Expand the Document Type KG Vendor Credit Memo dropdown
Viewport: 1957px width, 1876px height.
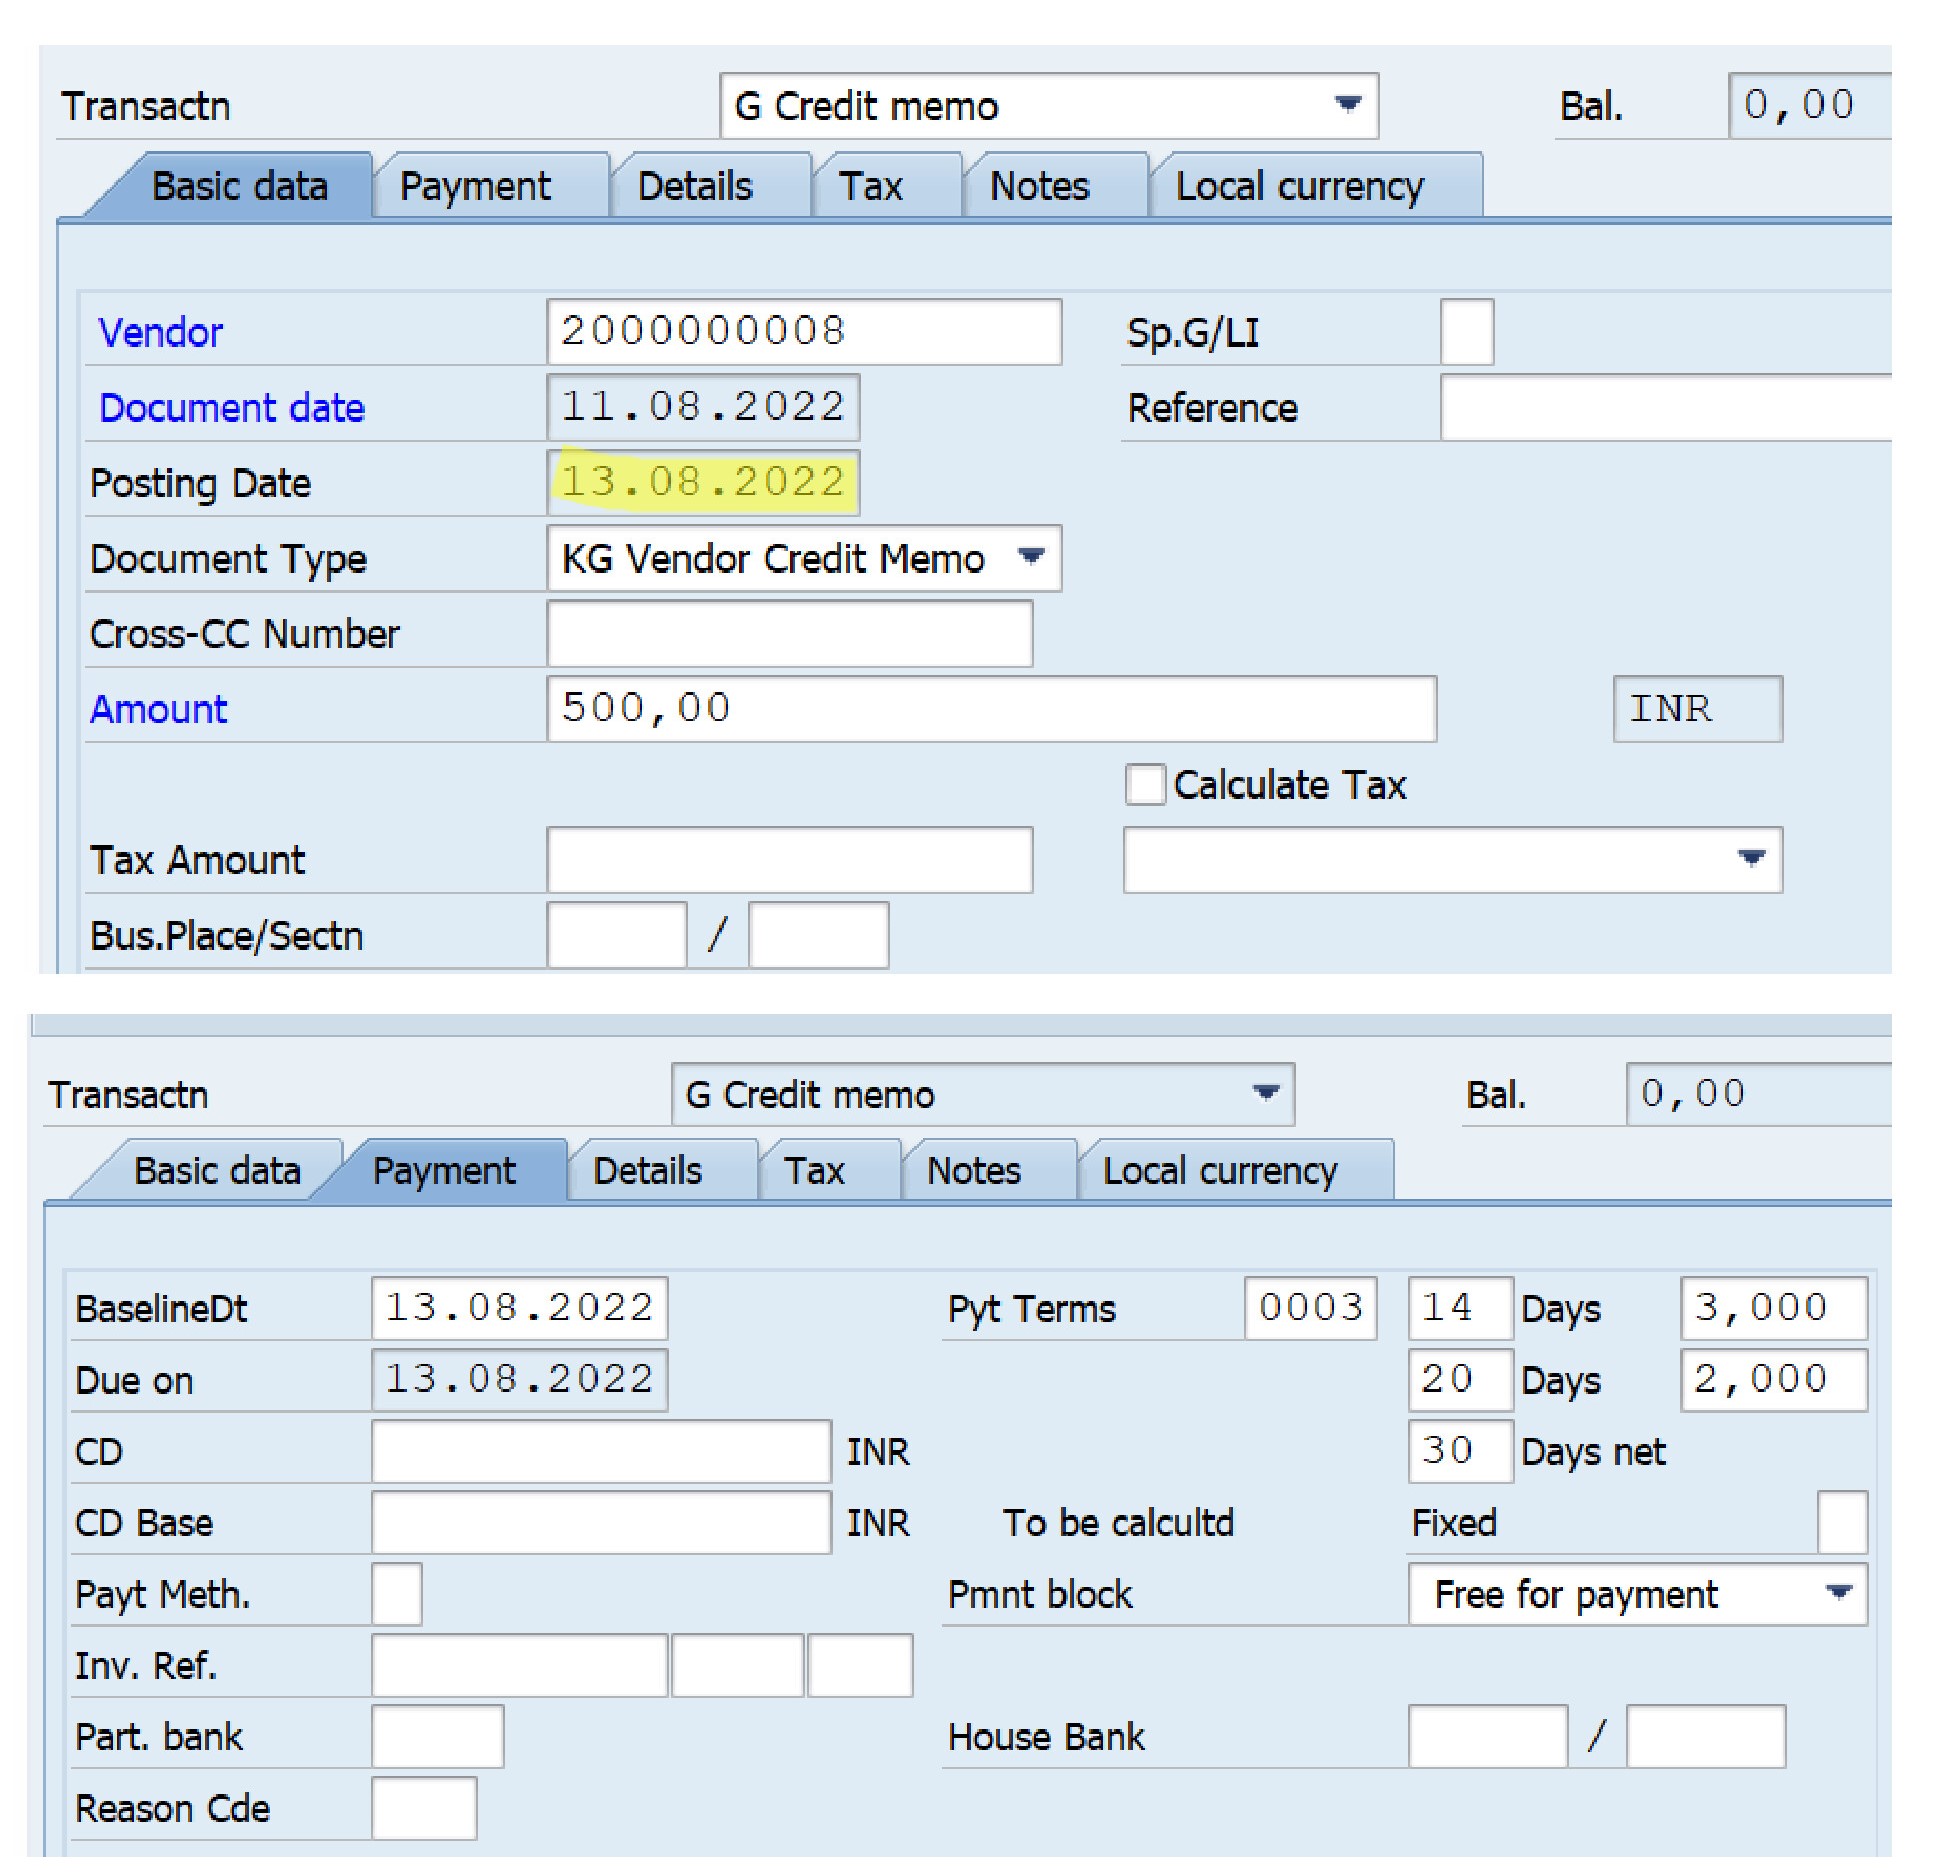click(1030, 558)
